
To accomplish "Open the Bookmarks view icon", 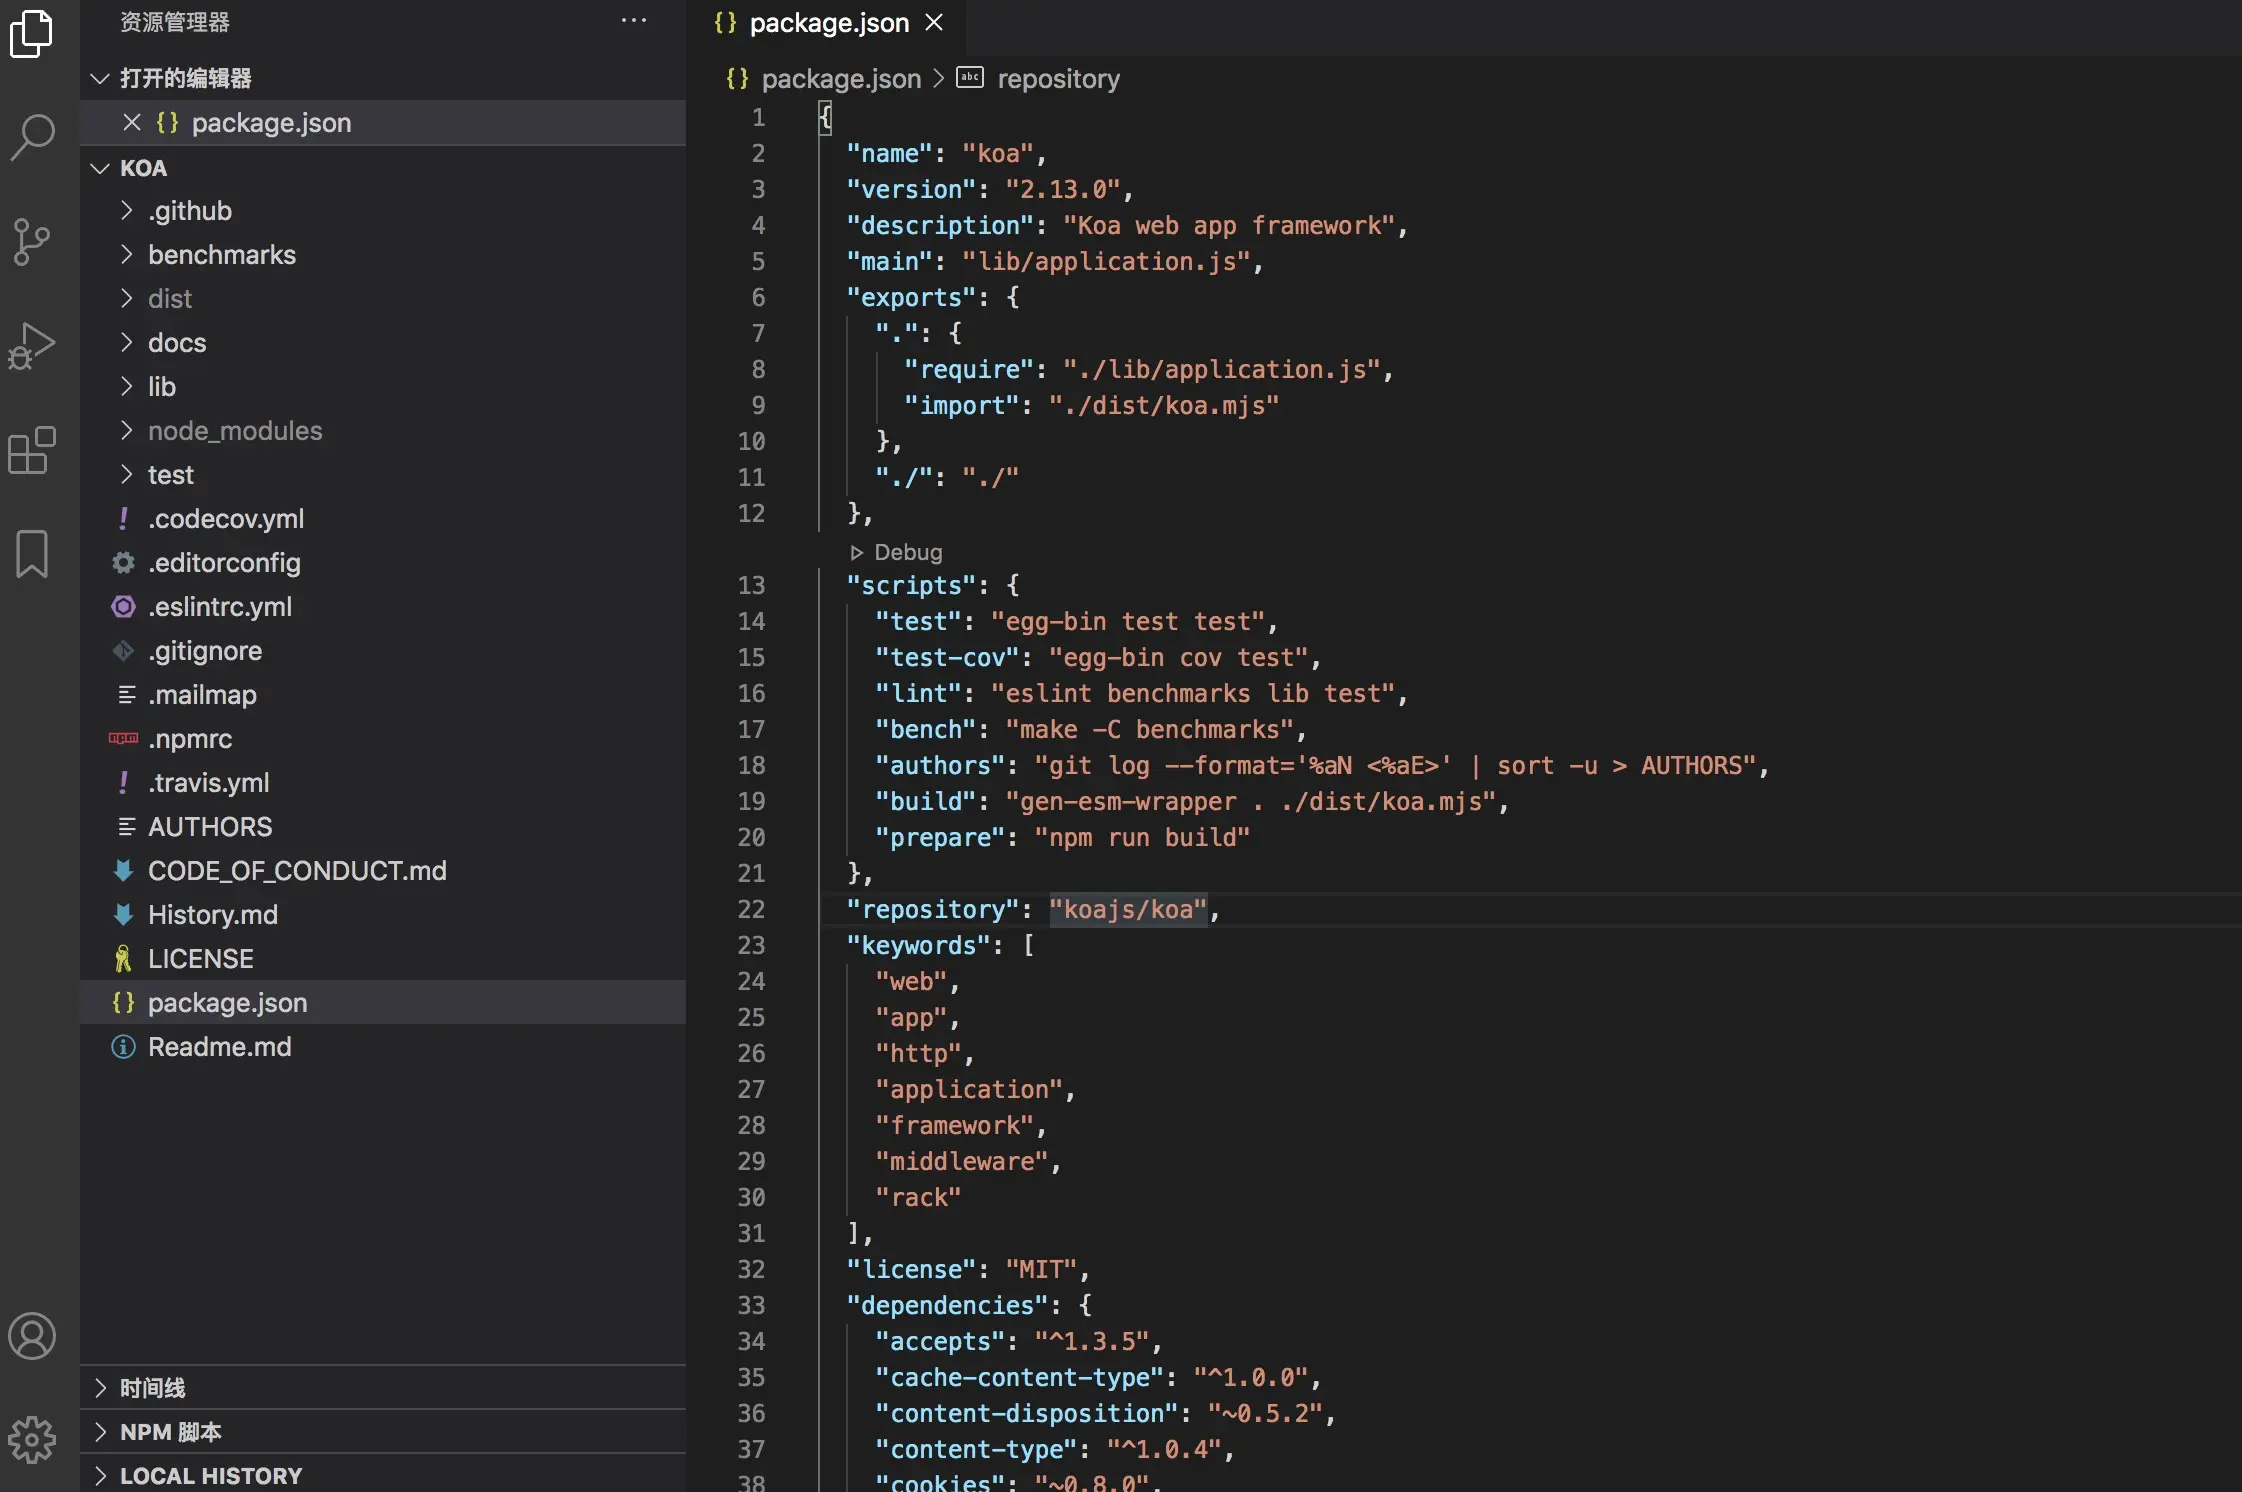I will 32,553.
